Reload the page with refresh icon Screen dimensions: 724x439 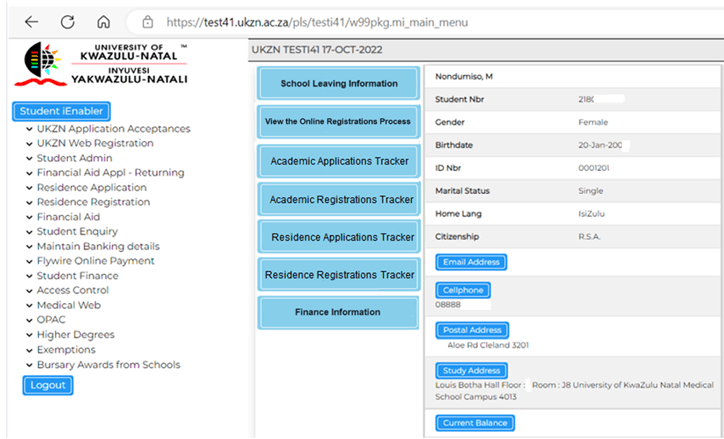pos(67,21)
